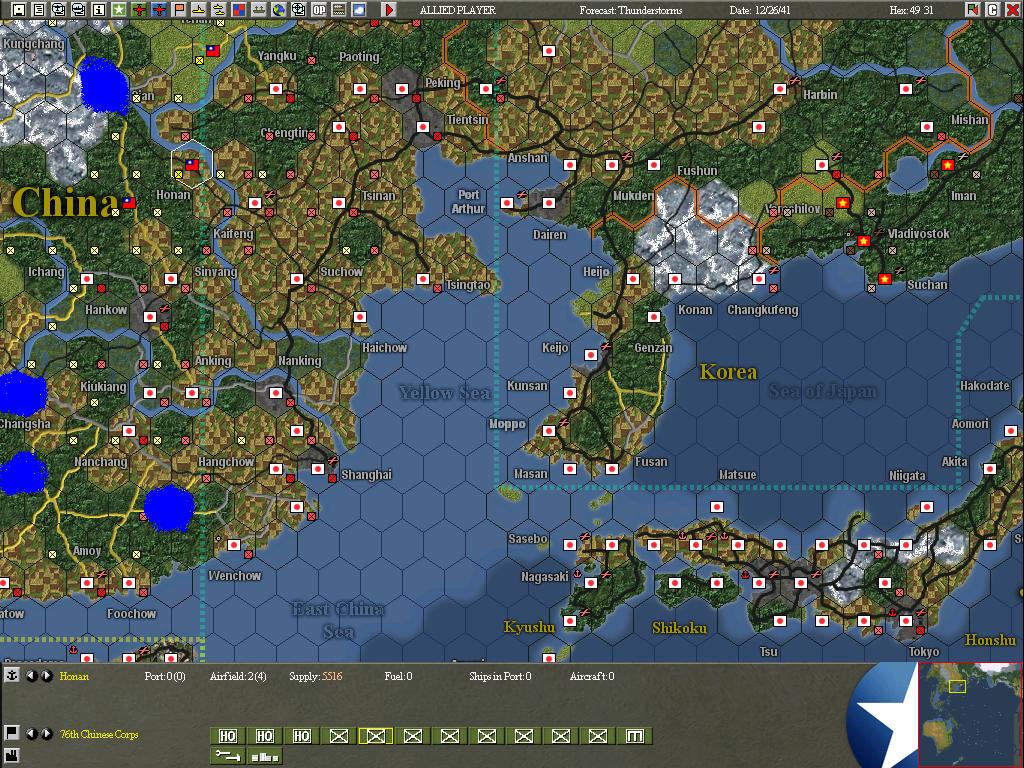1024x768 pixels.
Task: Select the third HQ unit icon in unit row
Action: click(x=302, y=736)
